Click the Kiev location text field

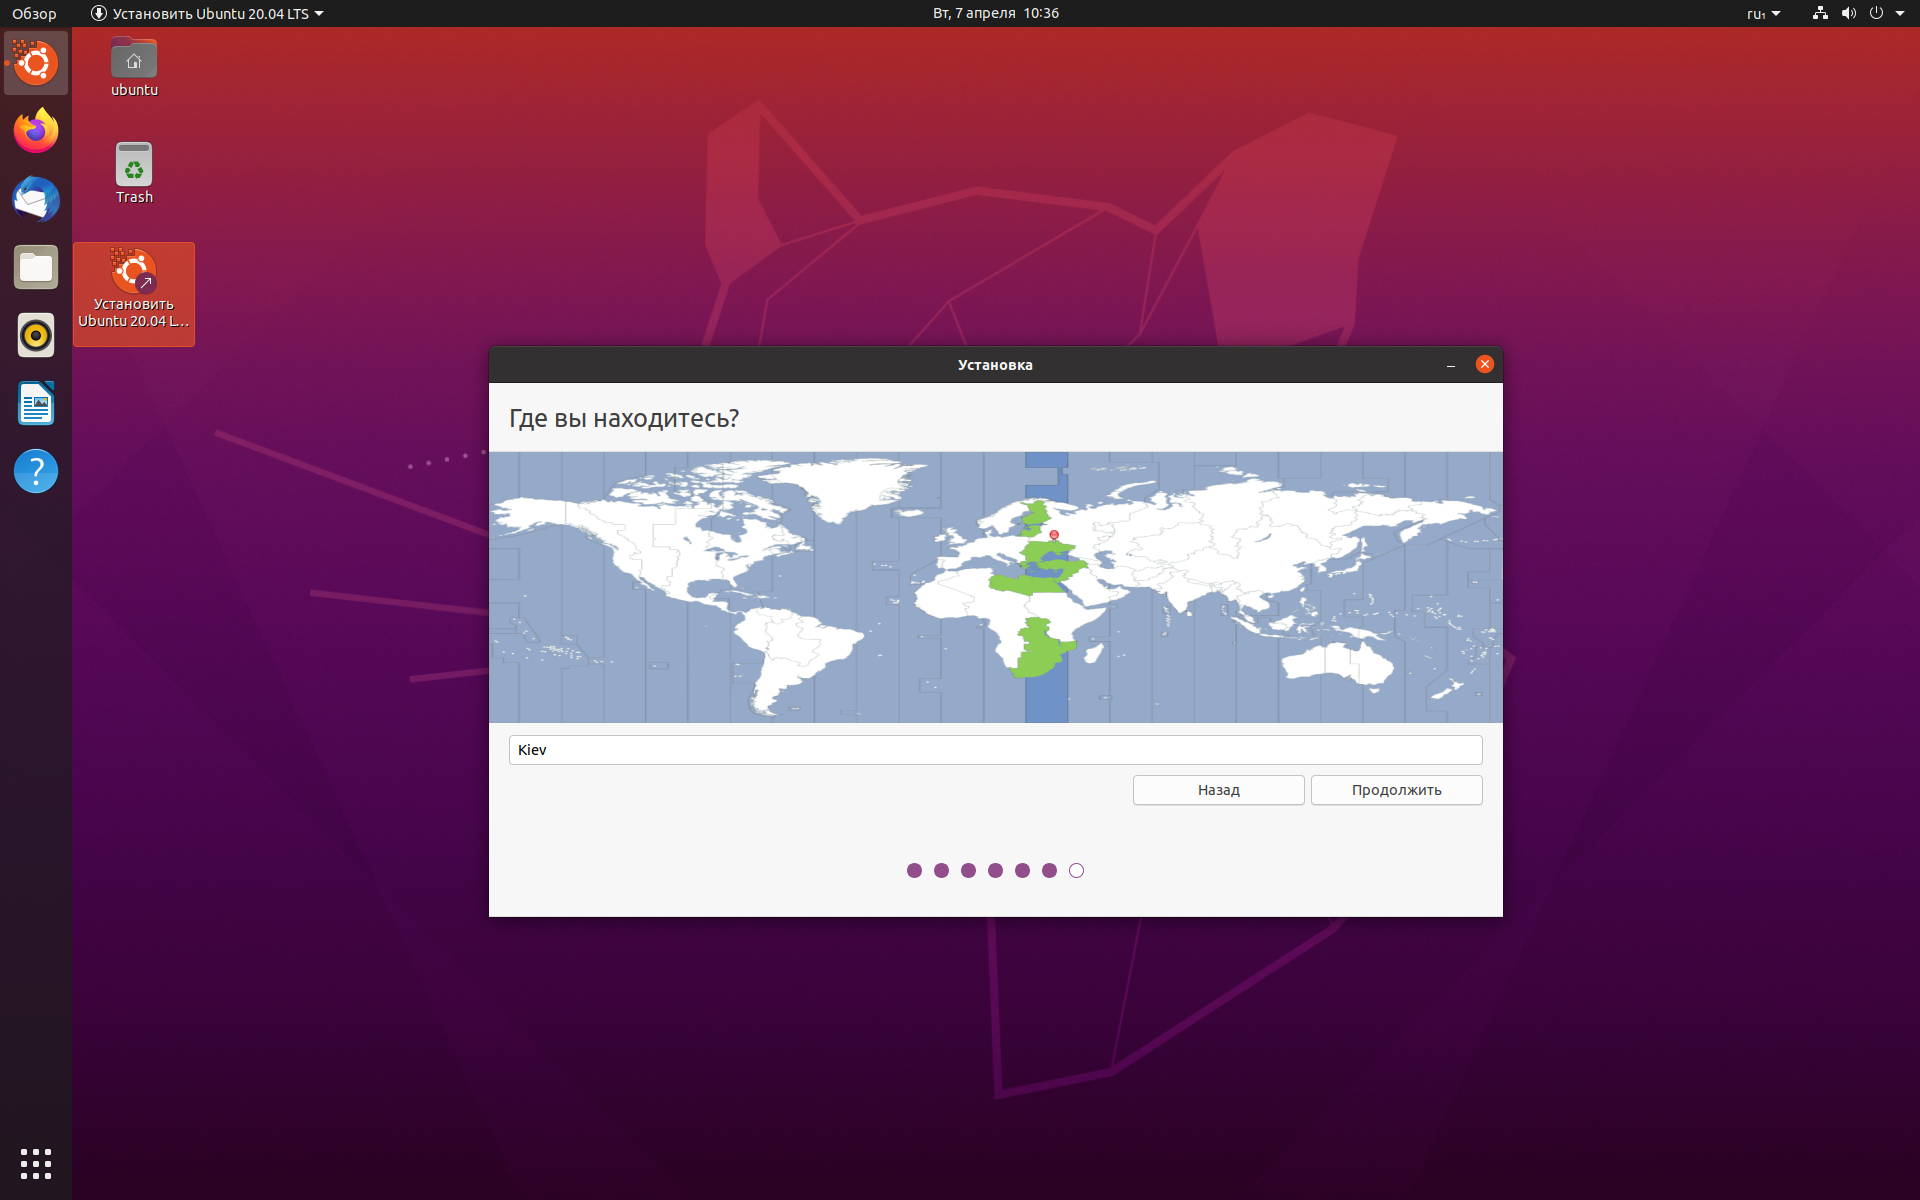[996, 750]
